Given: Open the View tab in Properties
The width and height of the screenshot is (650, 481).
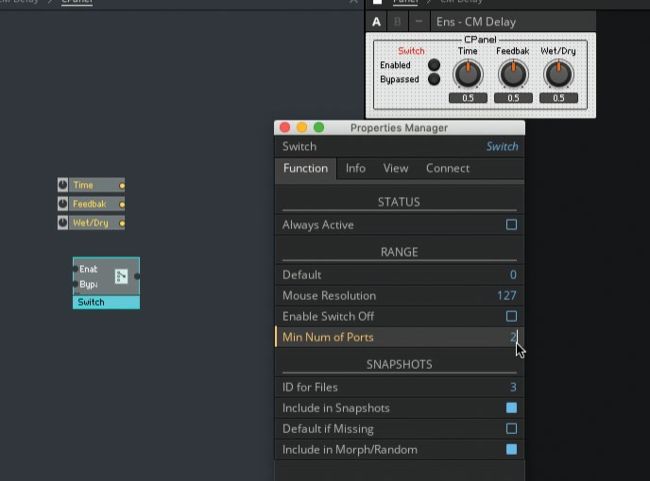Looking at the screenshot, I should point(395,168).
